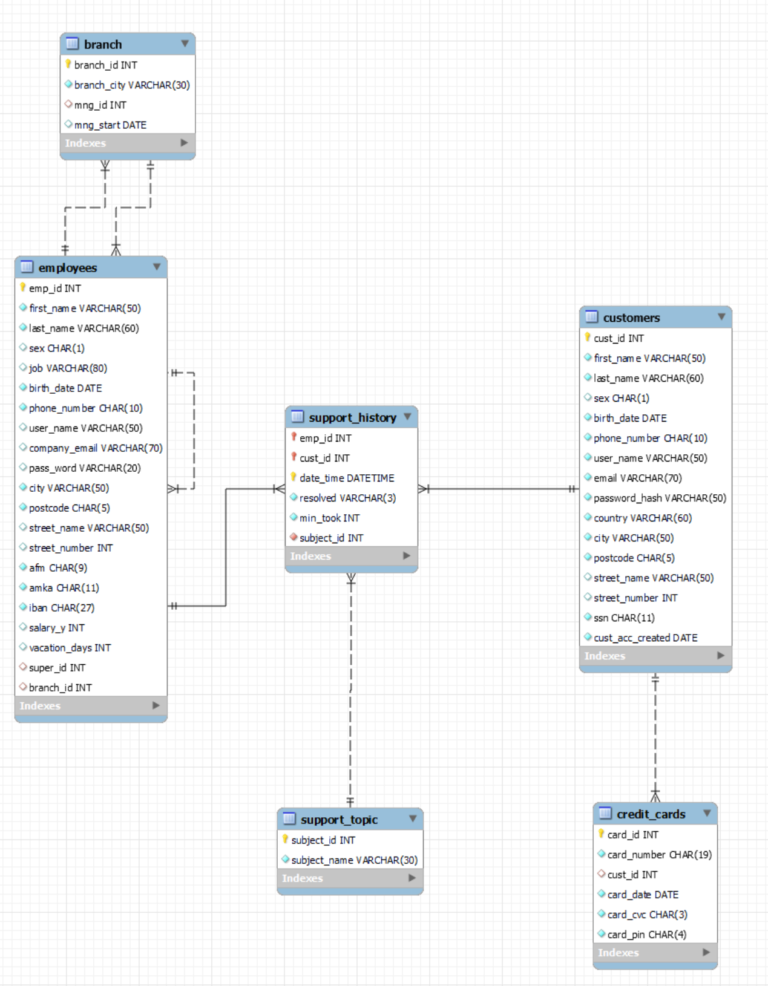This screenshot has width=768, height=986.
Task: Select branch_id primary key icon in branch
Action: click(x=69, y=64)
